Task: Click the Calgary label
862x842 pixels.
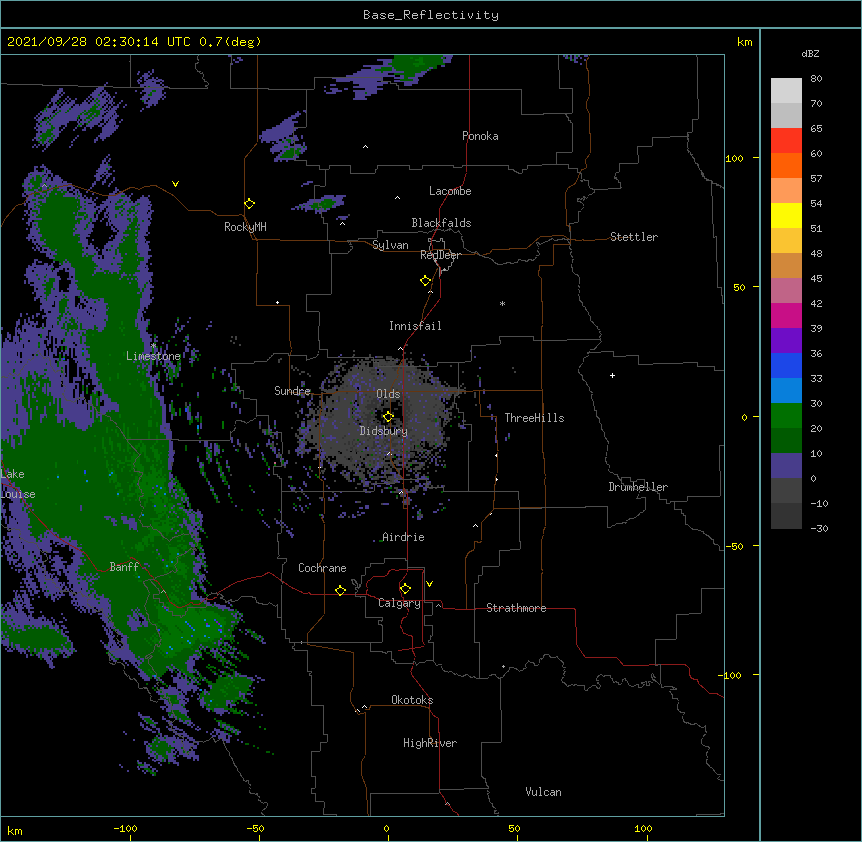Action: click(x=399, y=603)
